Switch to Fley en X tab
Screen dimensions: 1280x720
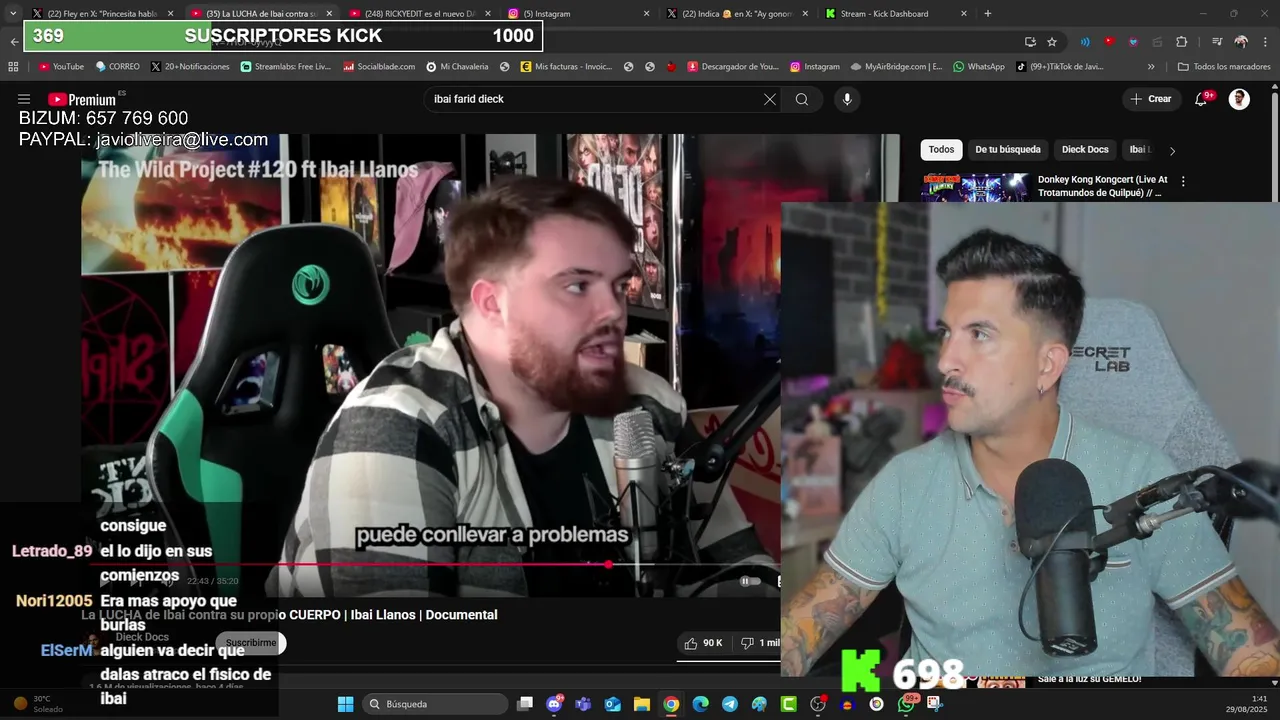tap(103, 13)
